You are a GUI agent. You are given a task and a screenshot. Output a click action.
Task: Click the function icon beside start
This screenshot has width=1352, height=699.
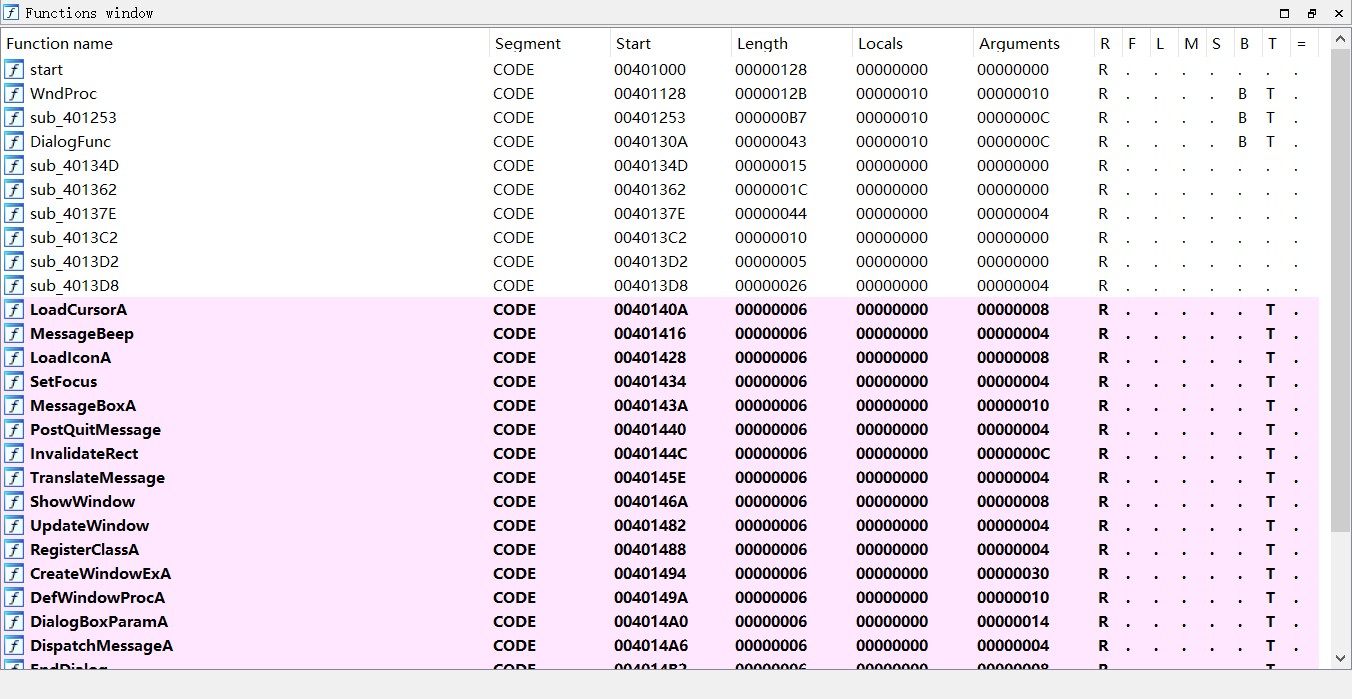(14, 70)
